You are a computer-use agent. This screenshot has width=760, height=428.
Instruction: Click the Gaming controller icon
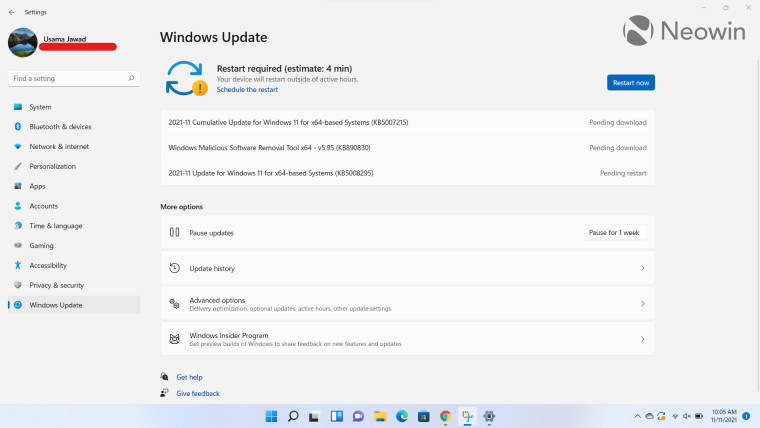click(18, 245)
